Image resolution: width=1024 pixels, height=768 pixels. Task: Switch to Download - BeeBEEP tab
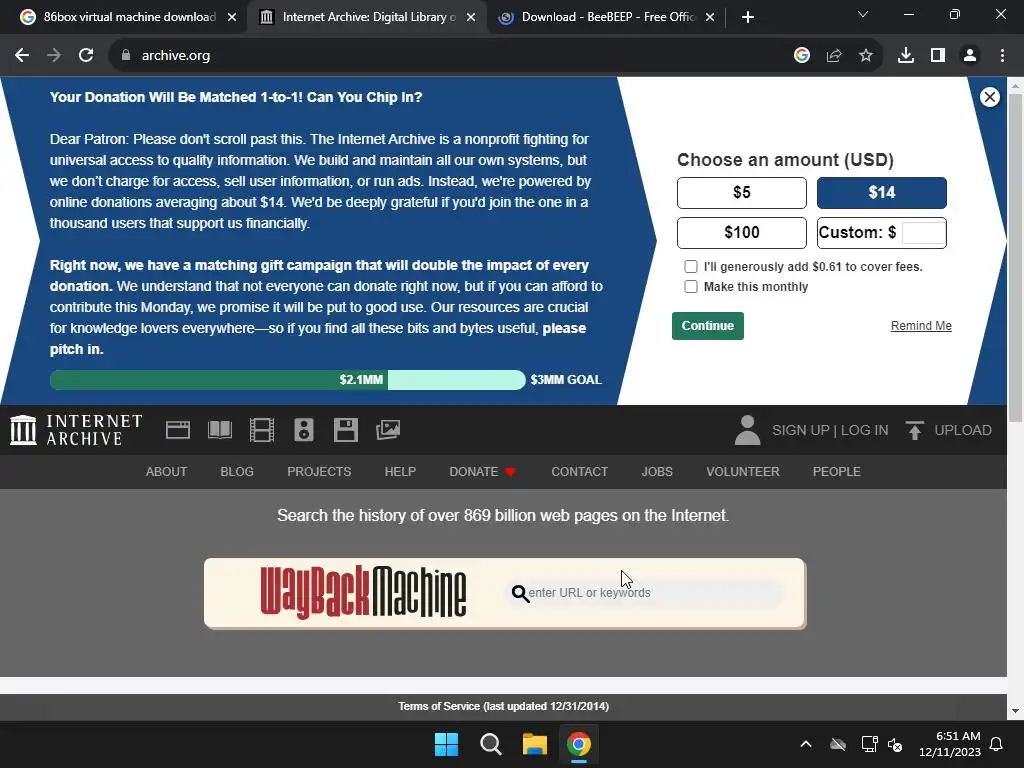pyautogui.click(x=607, y=17)
